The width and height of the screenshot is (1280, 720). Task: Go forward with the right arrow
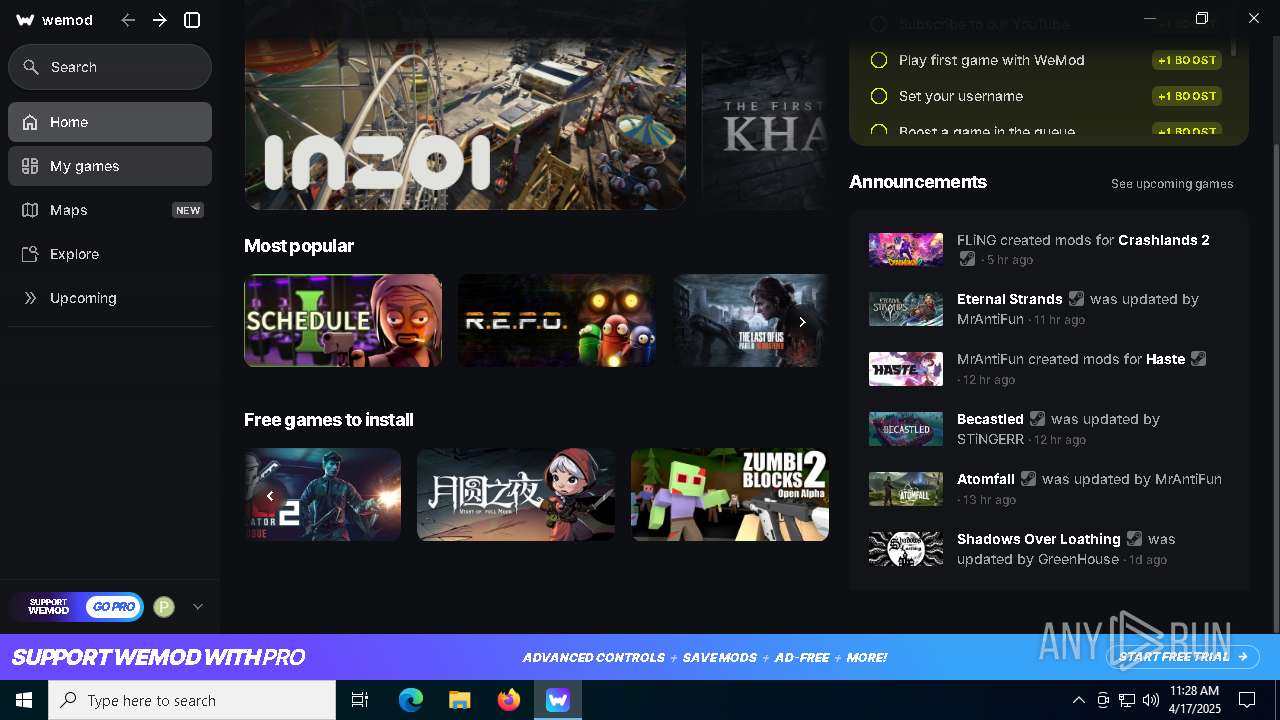click(160, 20)
